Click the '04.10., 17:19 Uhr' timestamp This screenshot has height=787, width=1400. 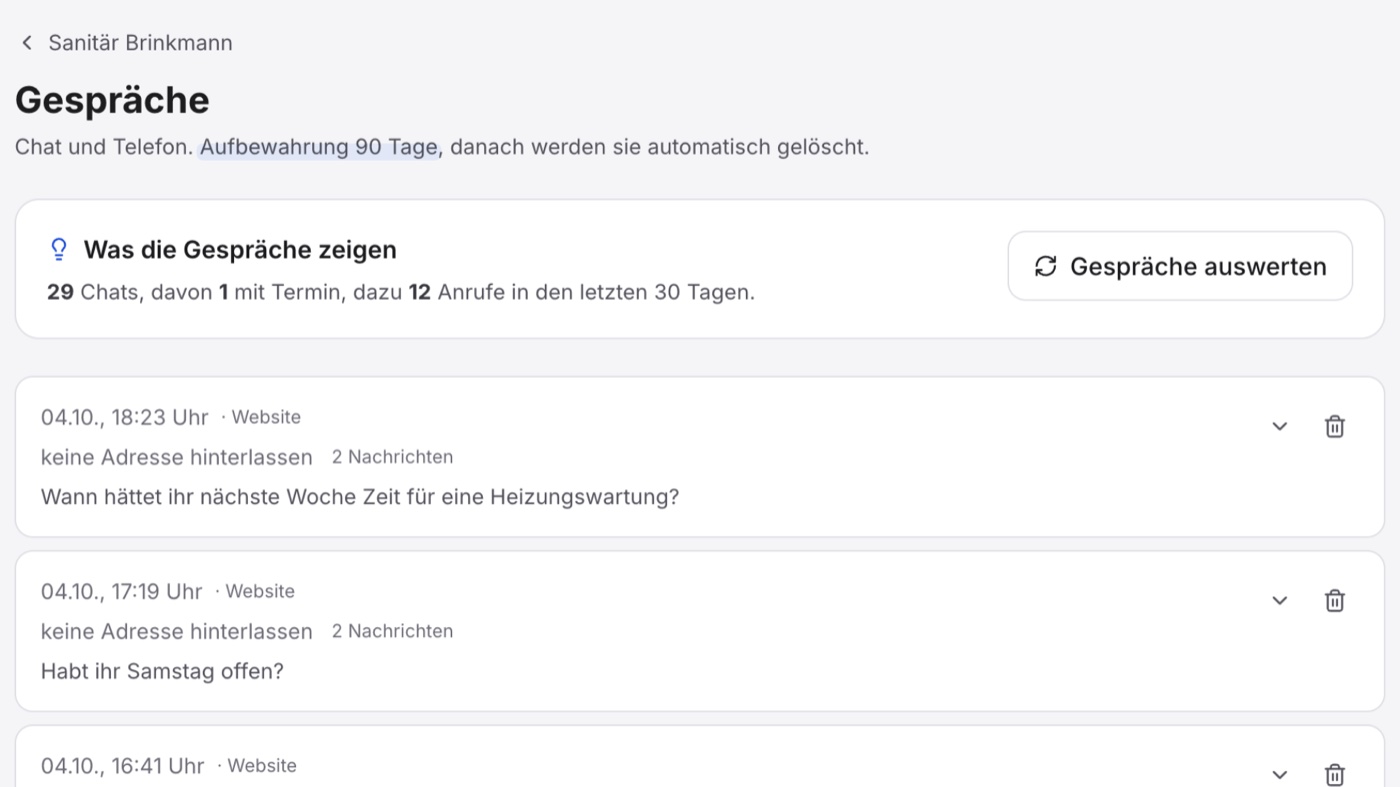(x=122, y=591)
